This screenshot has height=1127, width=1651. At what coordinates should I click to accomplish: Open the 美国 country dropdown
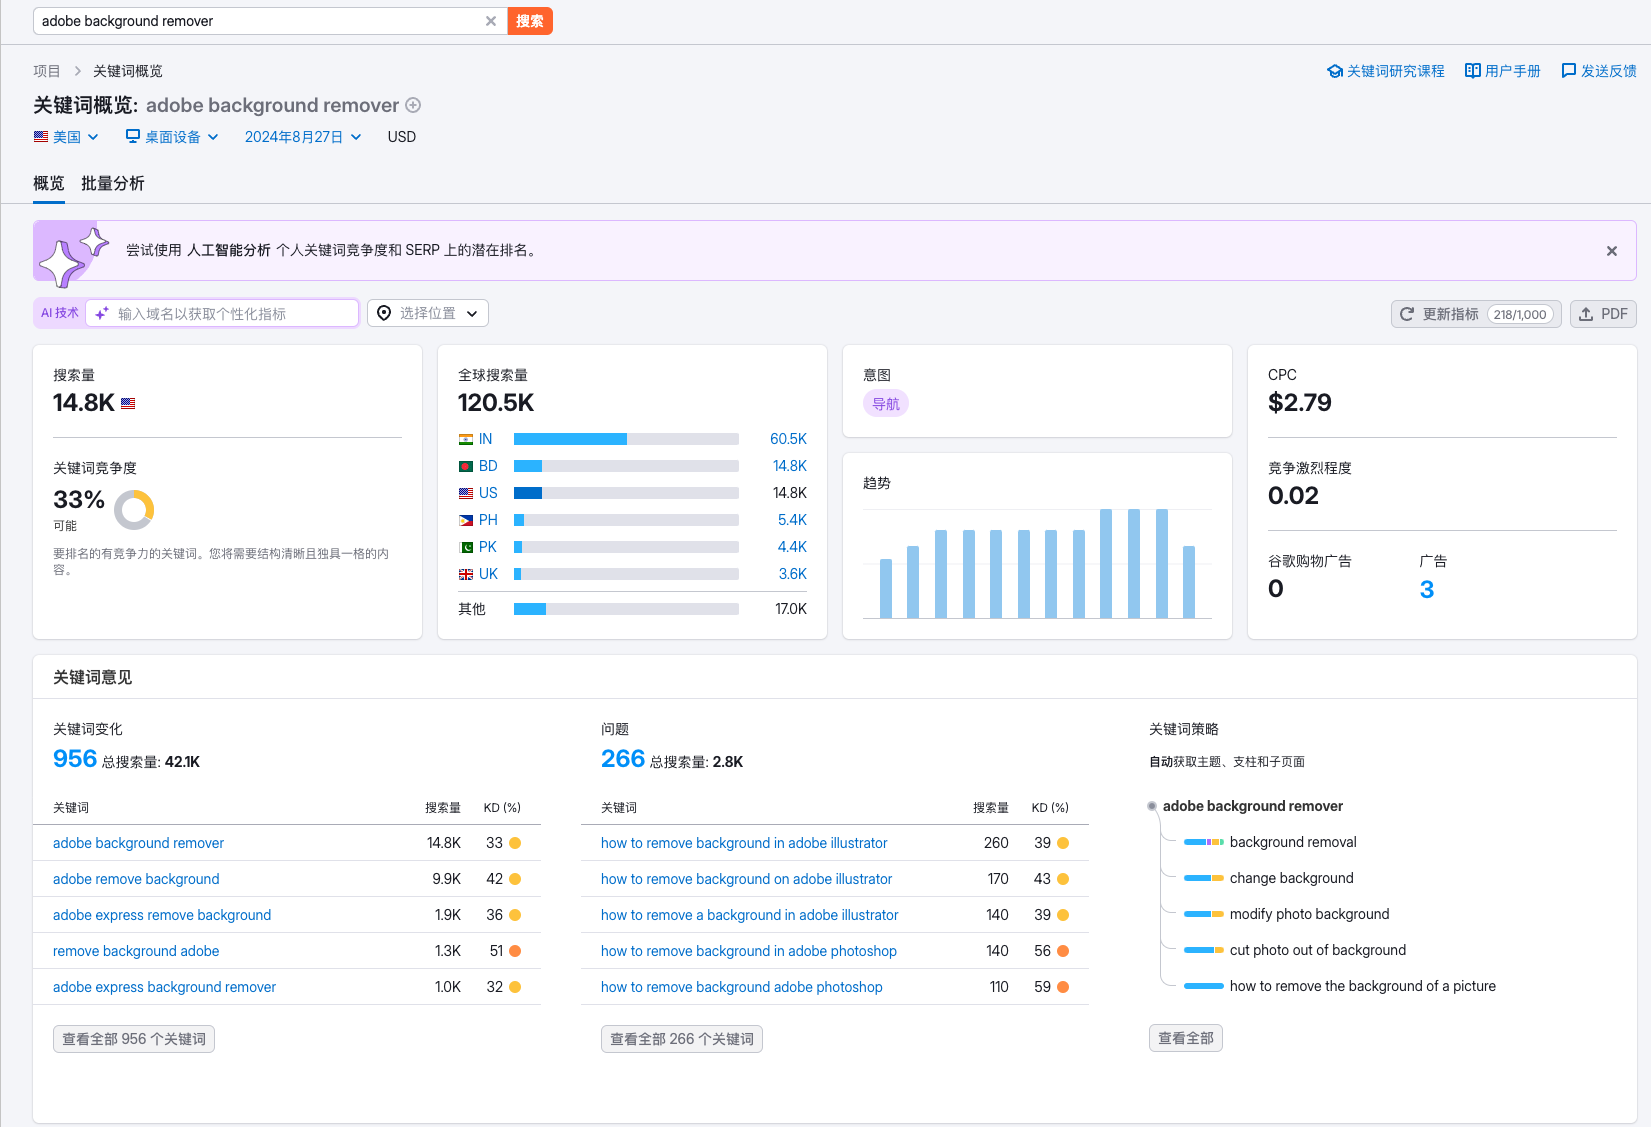coord(66,137)
